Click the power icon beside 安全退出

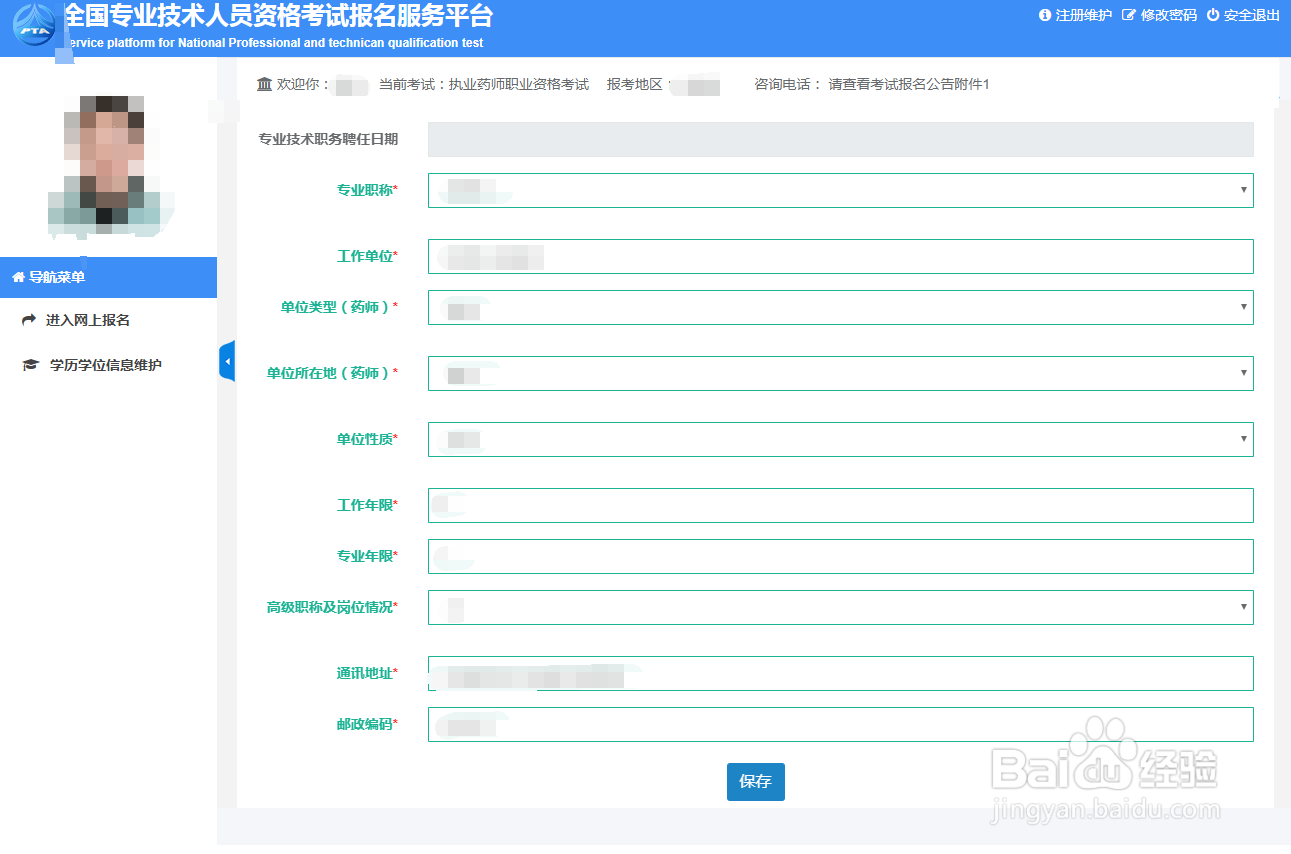pyautogui.click(x=1211, y=16)
